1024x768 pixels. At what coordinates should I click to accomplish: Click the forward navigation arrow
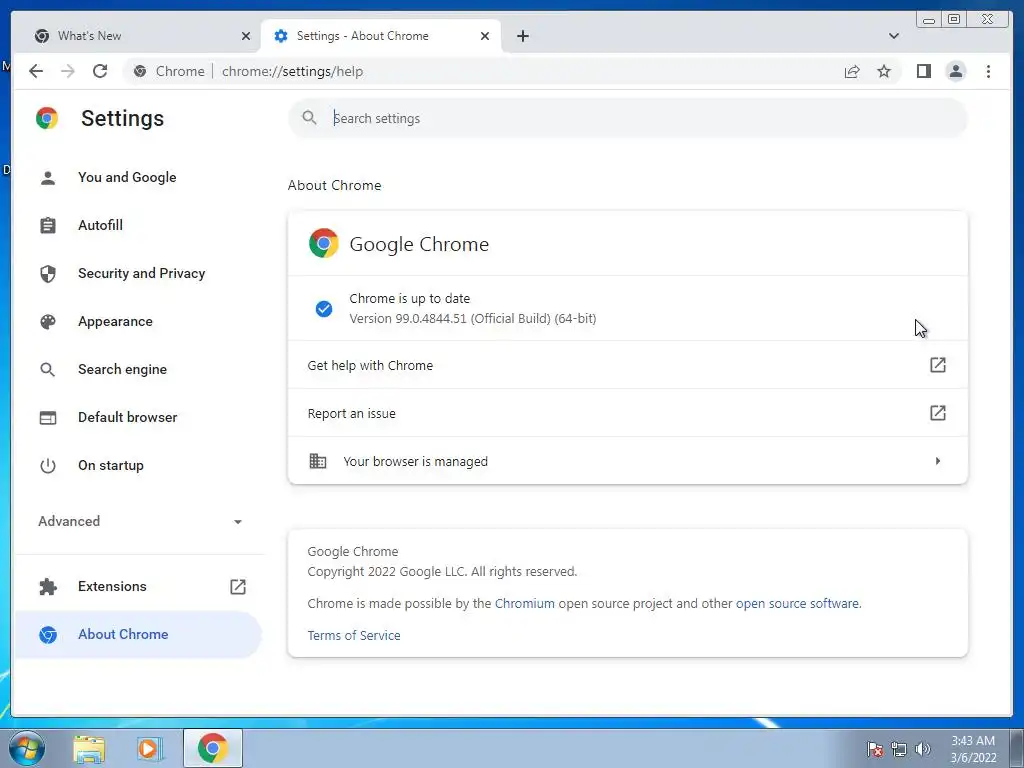click(x=68, y=71)
